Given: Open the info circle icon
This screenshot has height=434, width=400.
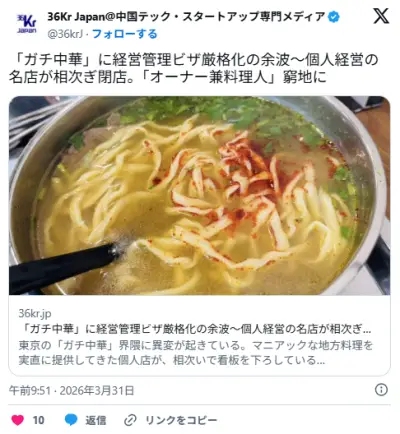Looking at the screenshot, I should 381,390.
